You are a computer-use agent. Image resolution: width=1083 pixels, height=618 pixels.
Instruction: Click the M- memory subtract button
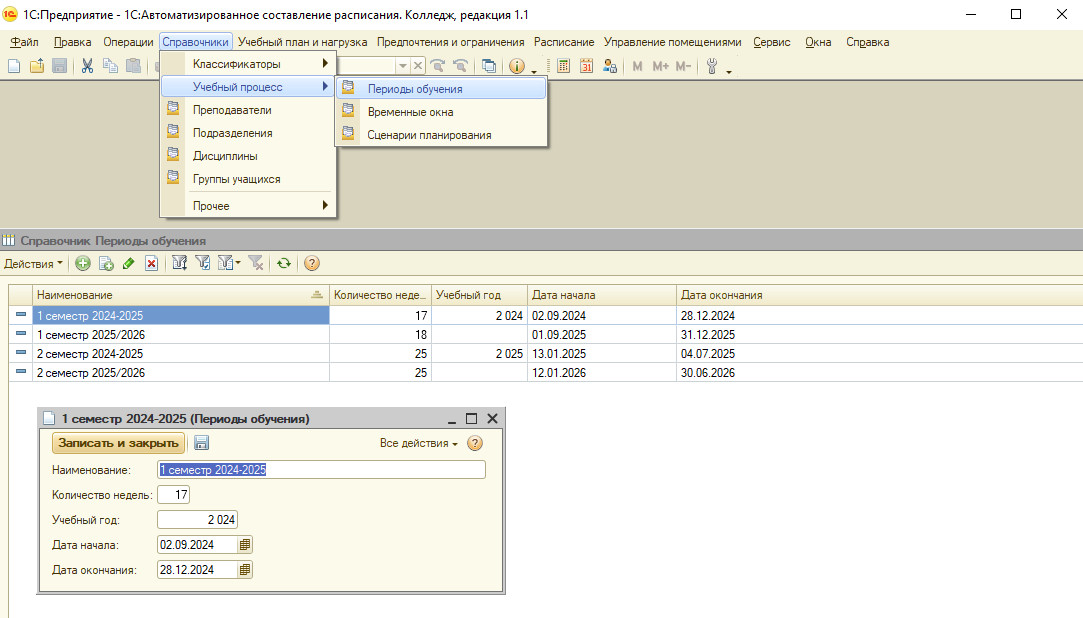tap(683, 66)
